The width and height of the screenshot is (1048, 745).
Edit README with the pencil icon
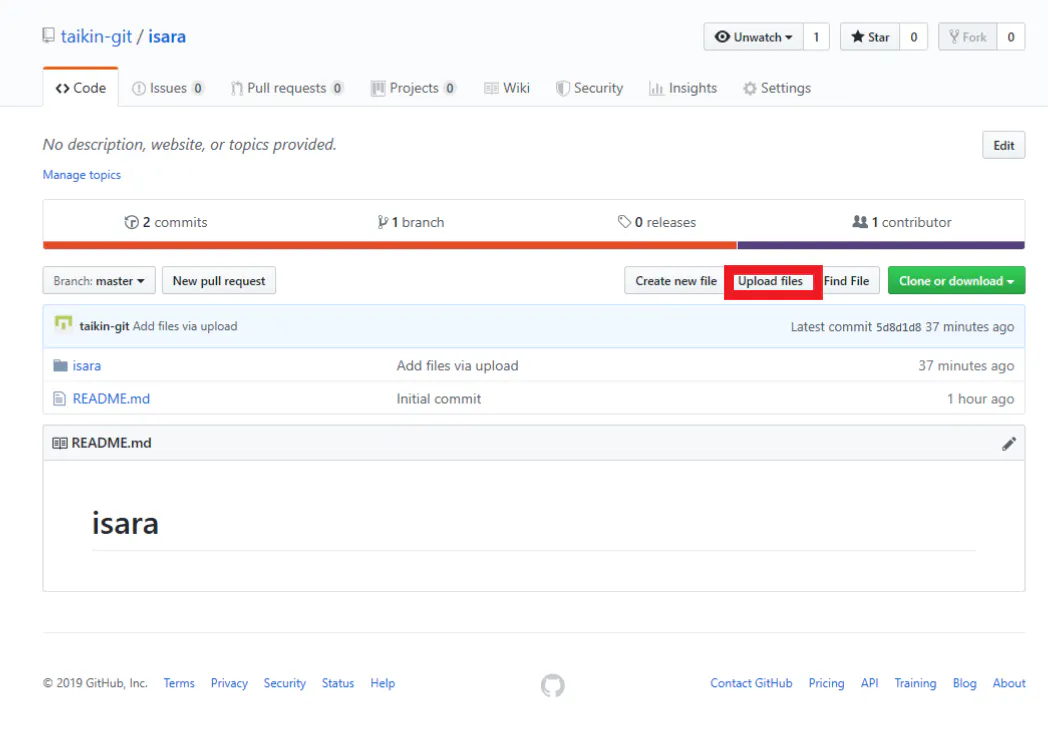[x=1009, y=444]
